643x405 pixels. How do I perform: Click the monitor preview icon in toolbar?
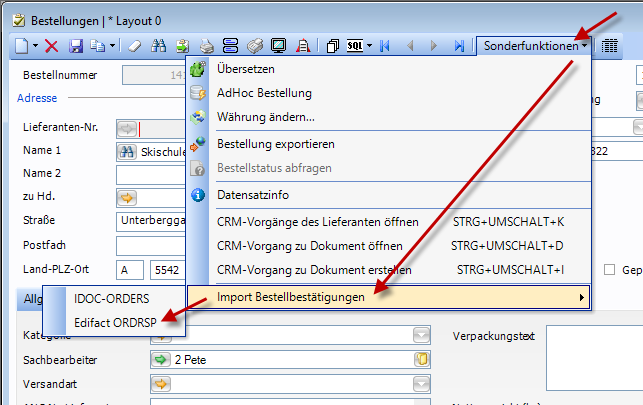(279, 46)
